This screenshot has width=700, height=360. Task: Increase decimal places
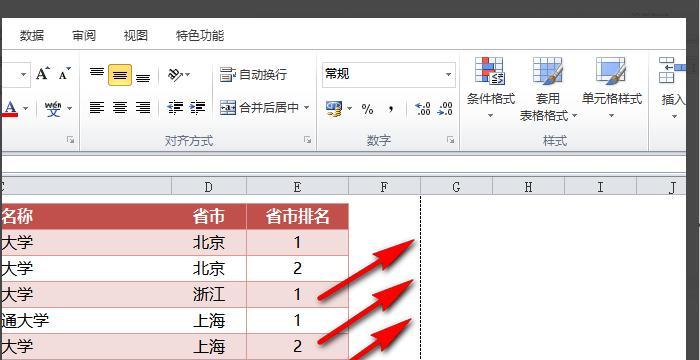422,109
